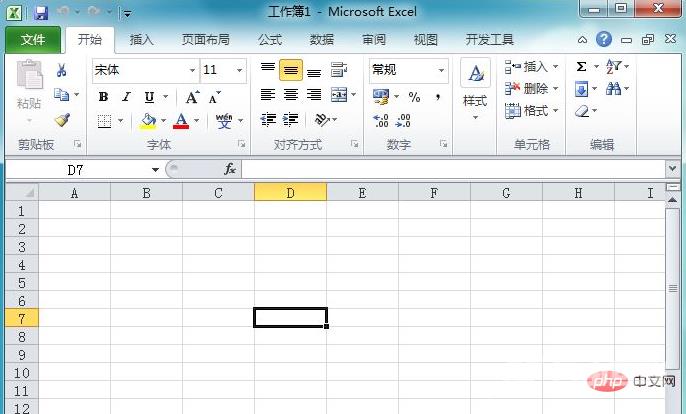
Task: Toggle Bold formatting
Action: (x=103, y=97)
